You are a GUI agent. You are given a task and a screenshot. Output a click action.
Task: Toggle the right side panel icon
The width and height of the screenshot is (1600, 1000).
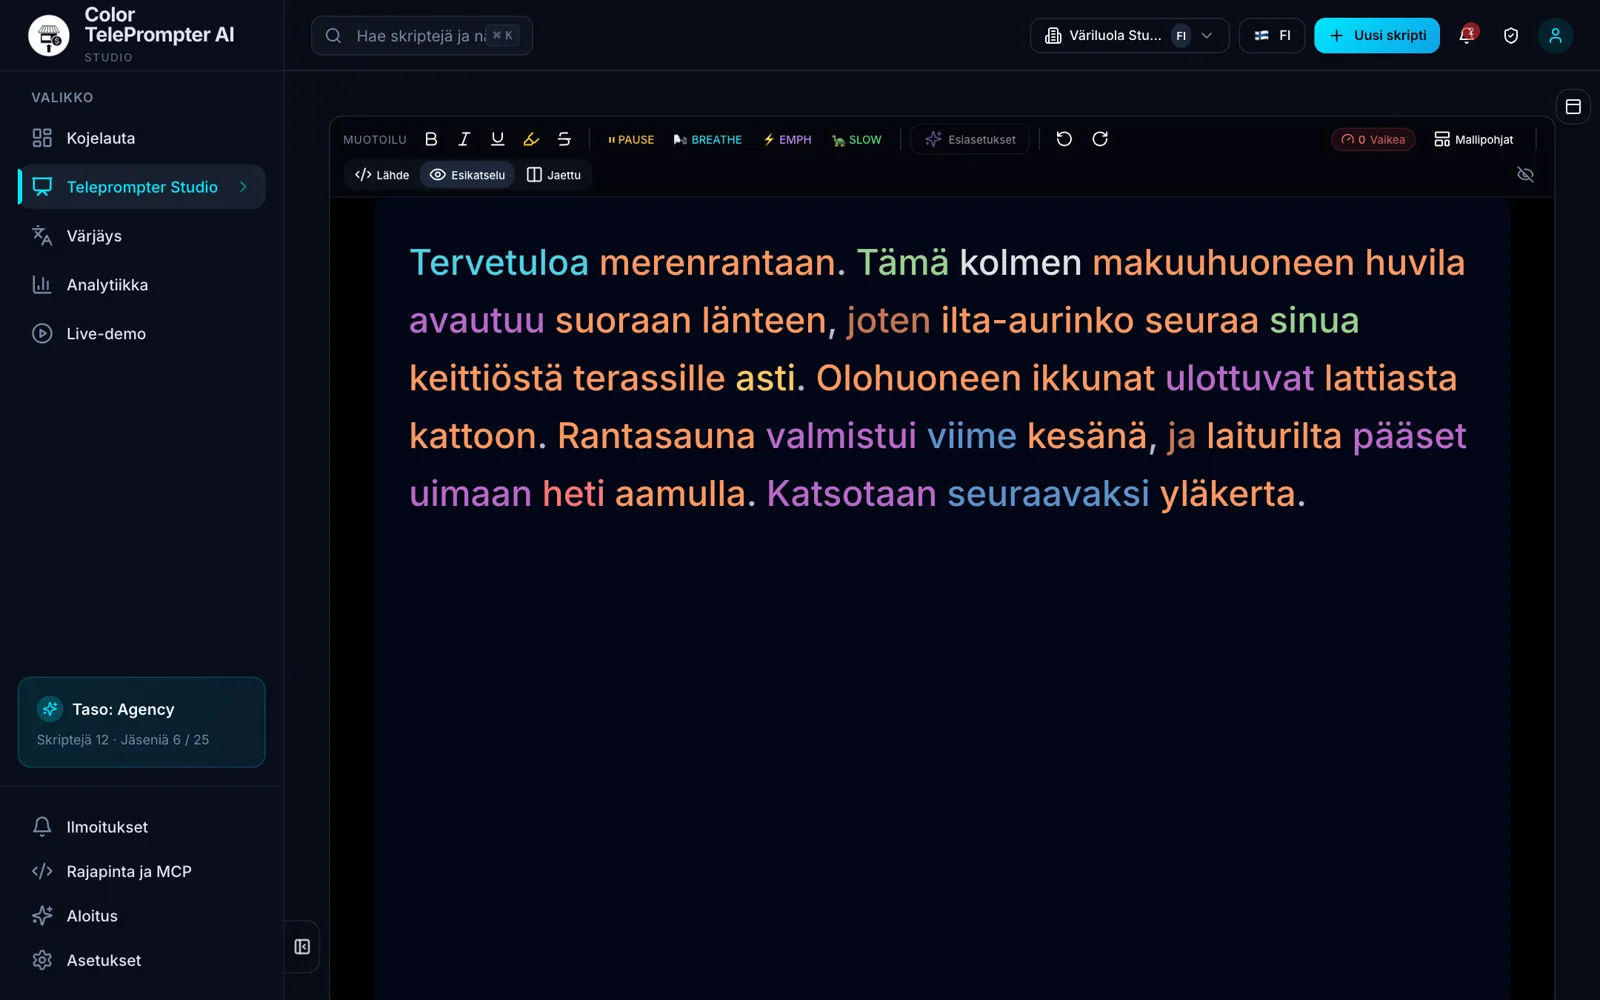tap(1573, 107)
